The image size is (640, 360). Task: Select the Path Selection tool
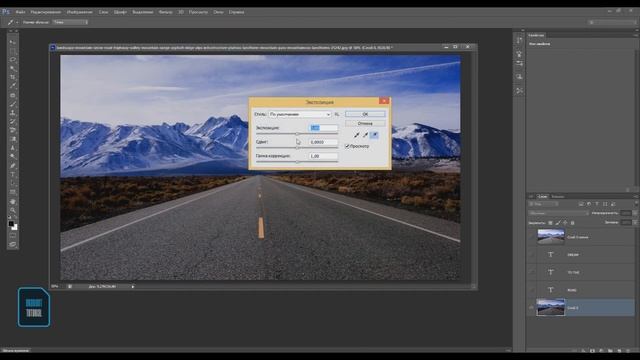coord(13,183)
